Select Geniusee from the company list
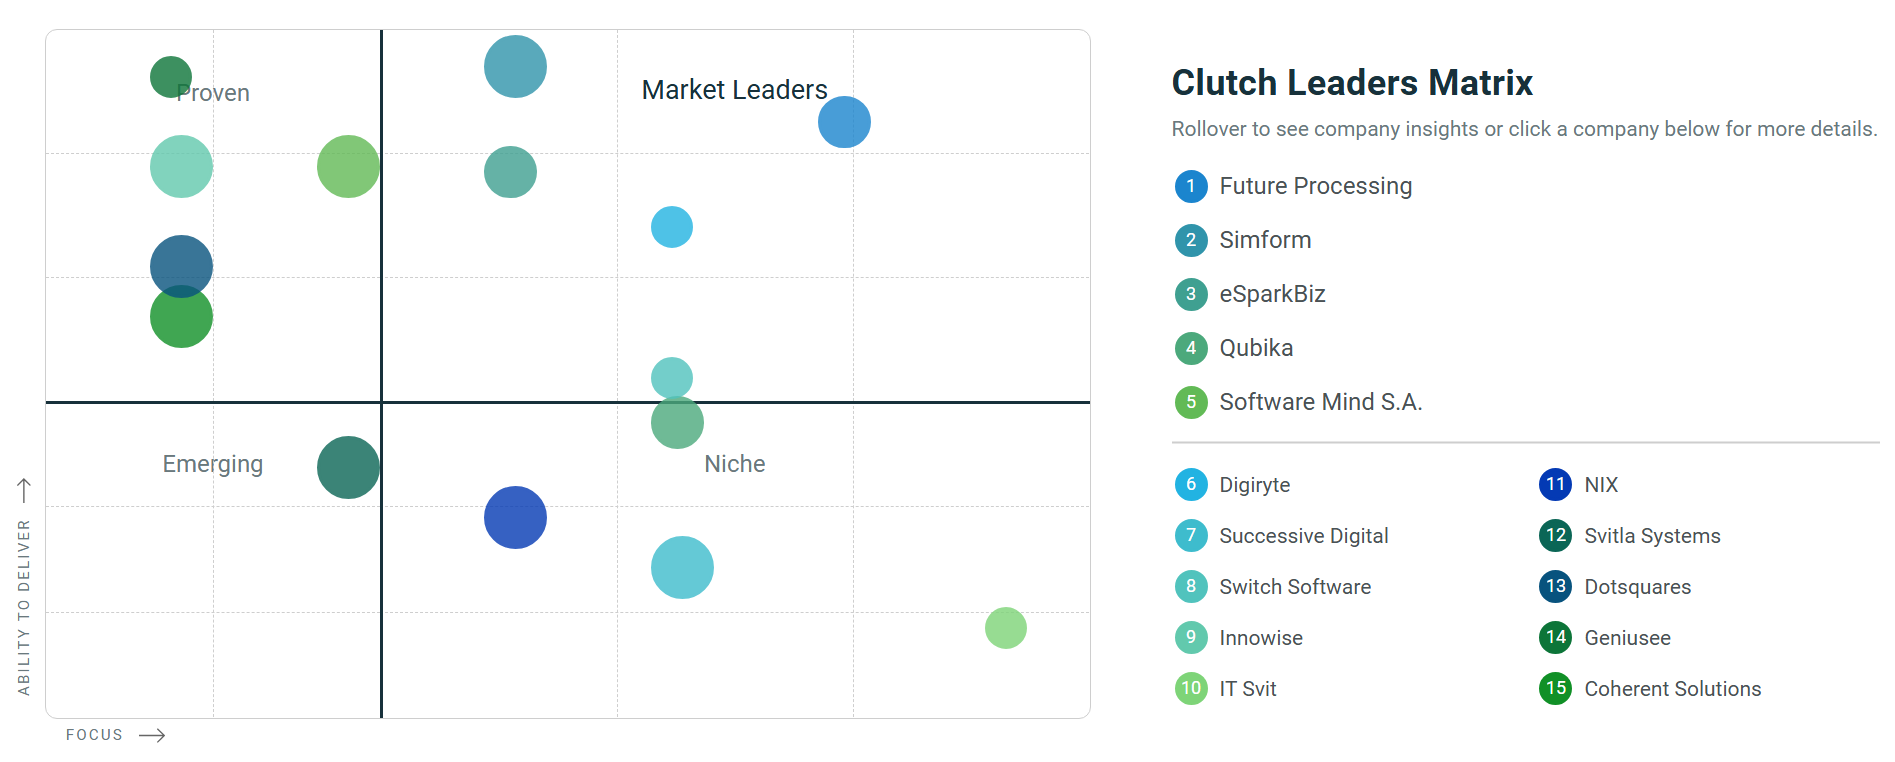Viewport: 1895px width, 762px height. click(x=1627, y=638)
